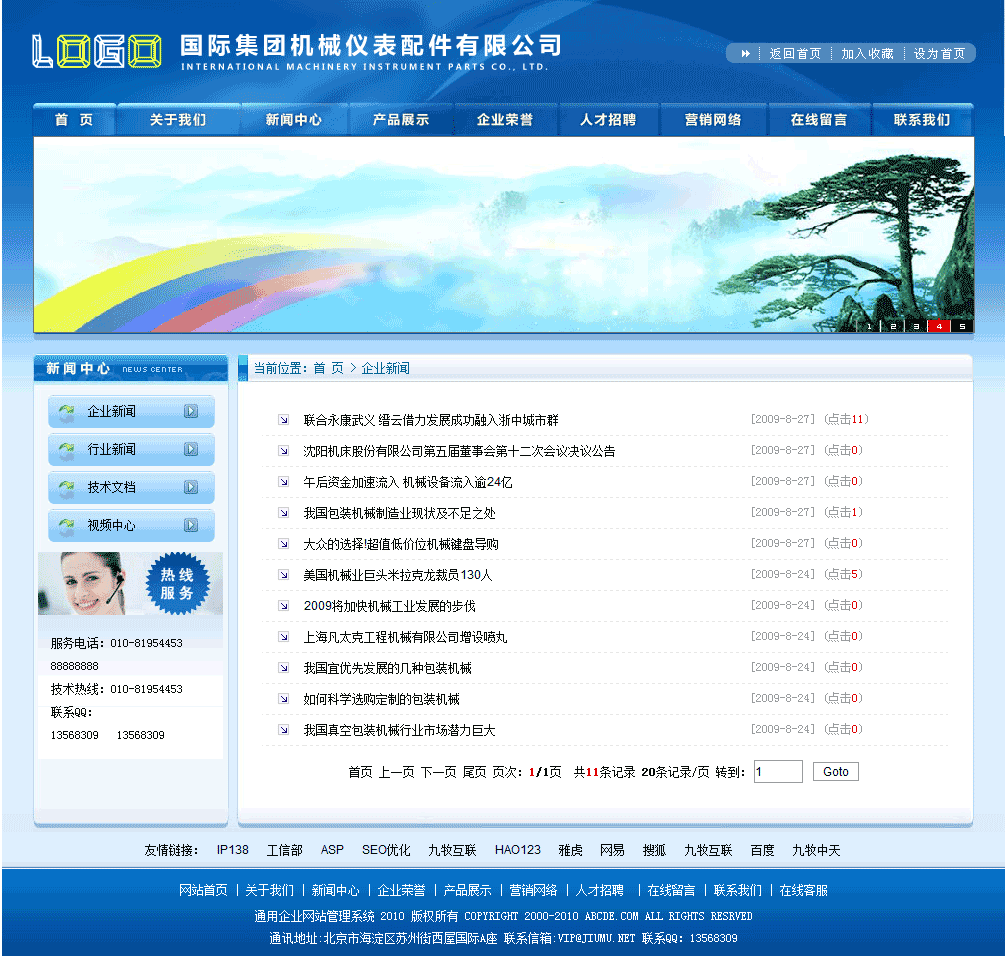Click arrow icon beside 我国真空包装机械 item
The image size is (1007, 956).
pyautogui.click(x=283, y=729)
